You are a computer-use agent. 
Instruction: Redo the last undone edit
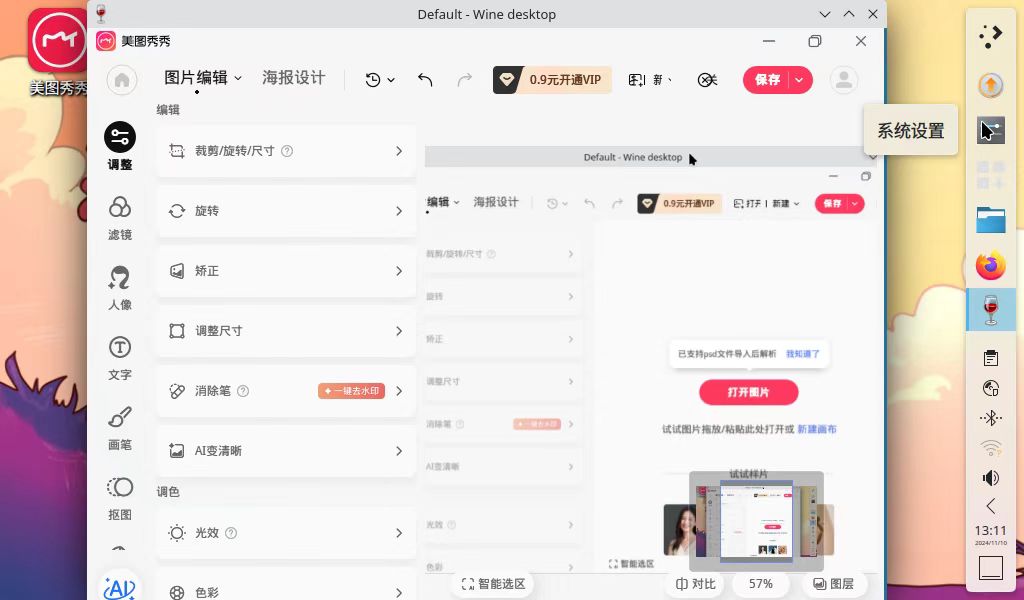[464, 80]
